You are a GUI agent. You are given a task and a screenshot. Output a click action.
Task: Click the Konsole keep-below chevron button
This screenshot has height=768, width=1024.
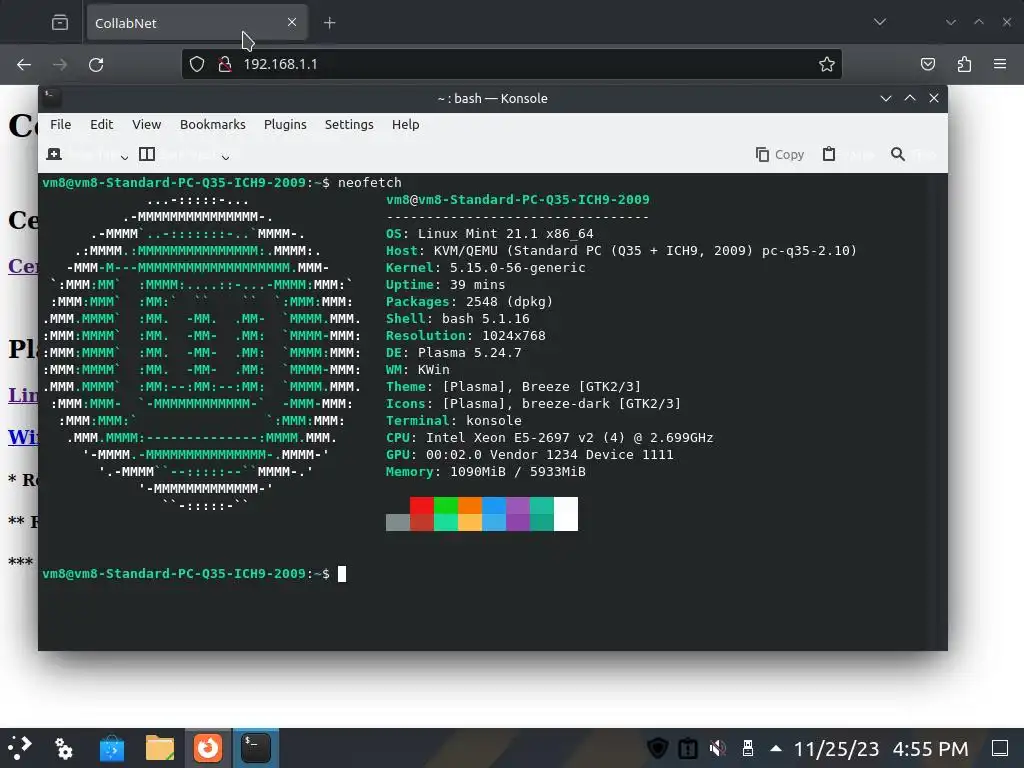(886, 98)
